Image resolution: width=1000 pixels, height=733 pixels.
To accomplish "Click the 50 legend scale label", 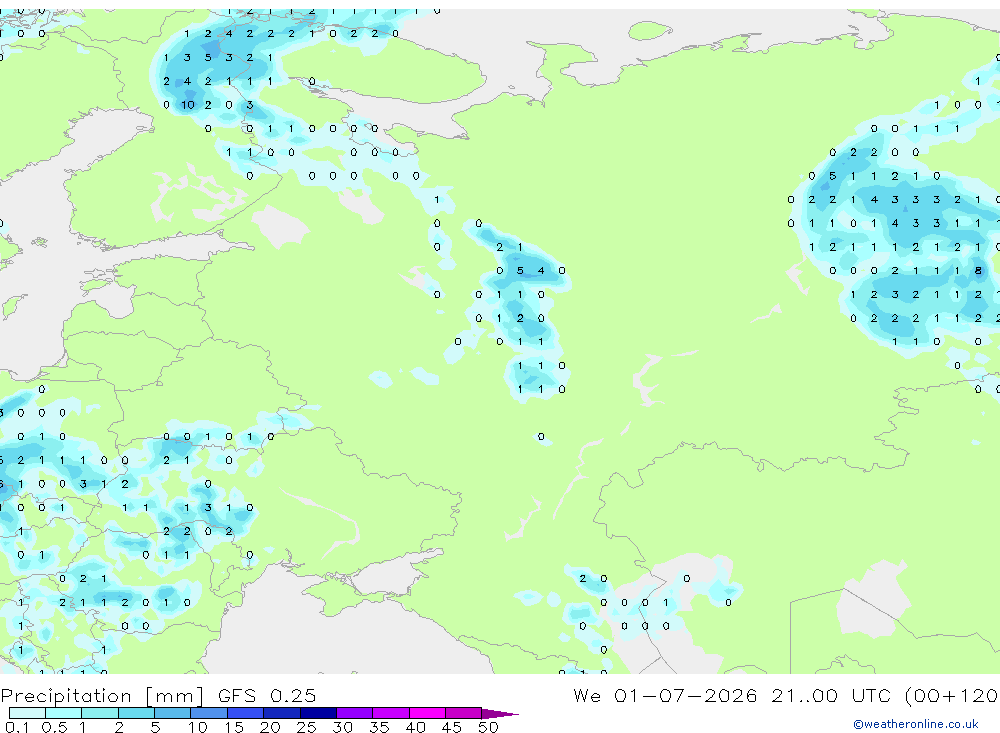I will pyautogui.click(x=488, y=727).
